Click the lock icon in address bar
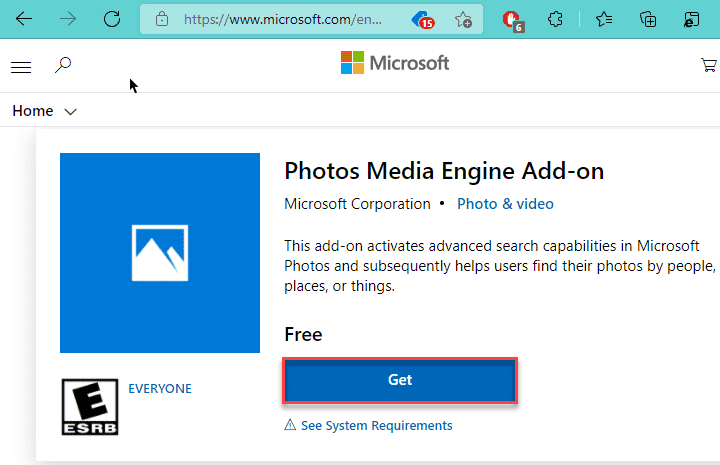 click(160, 19)
